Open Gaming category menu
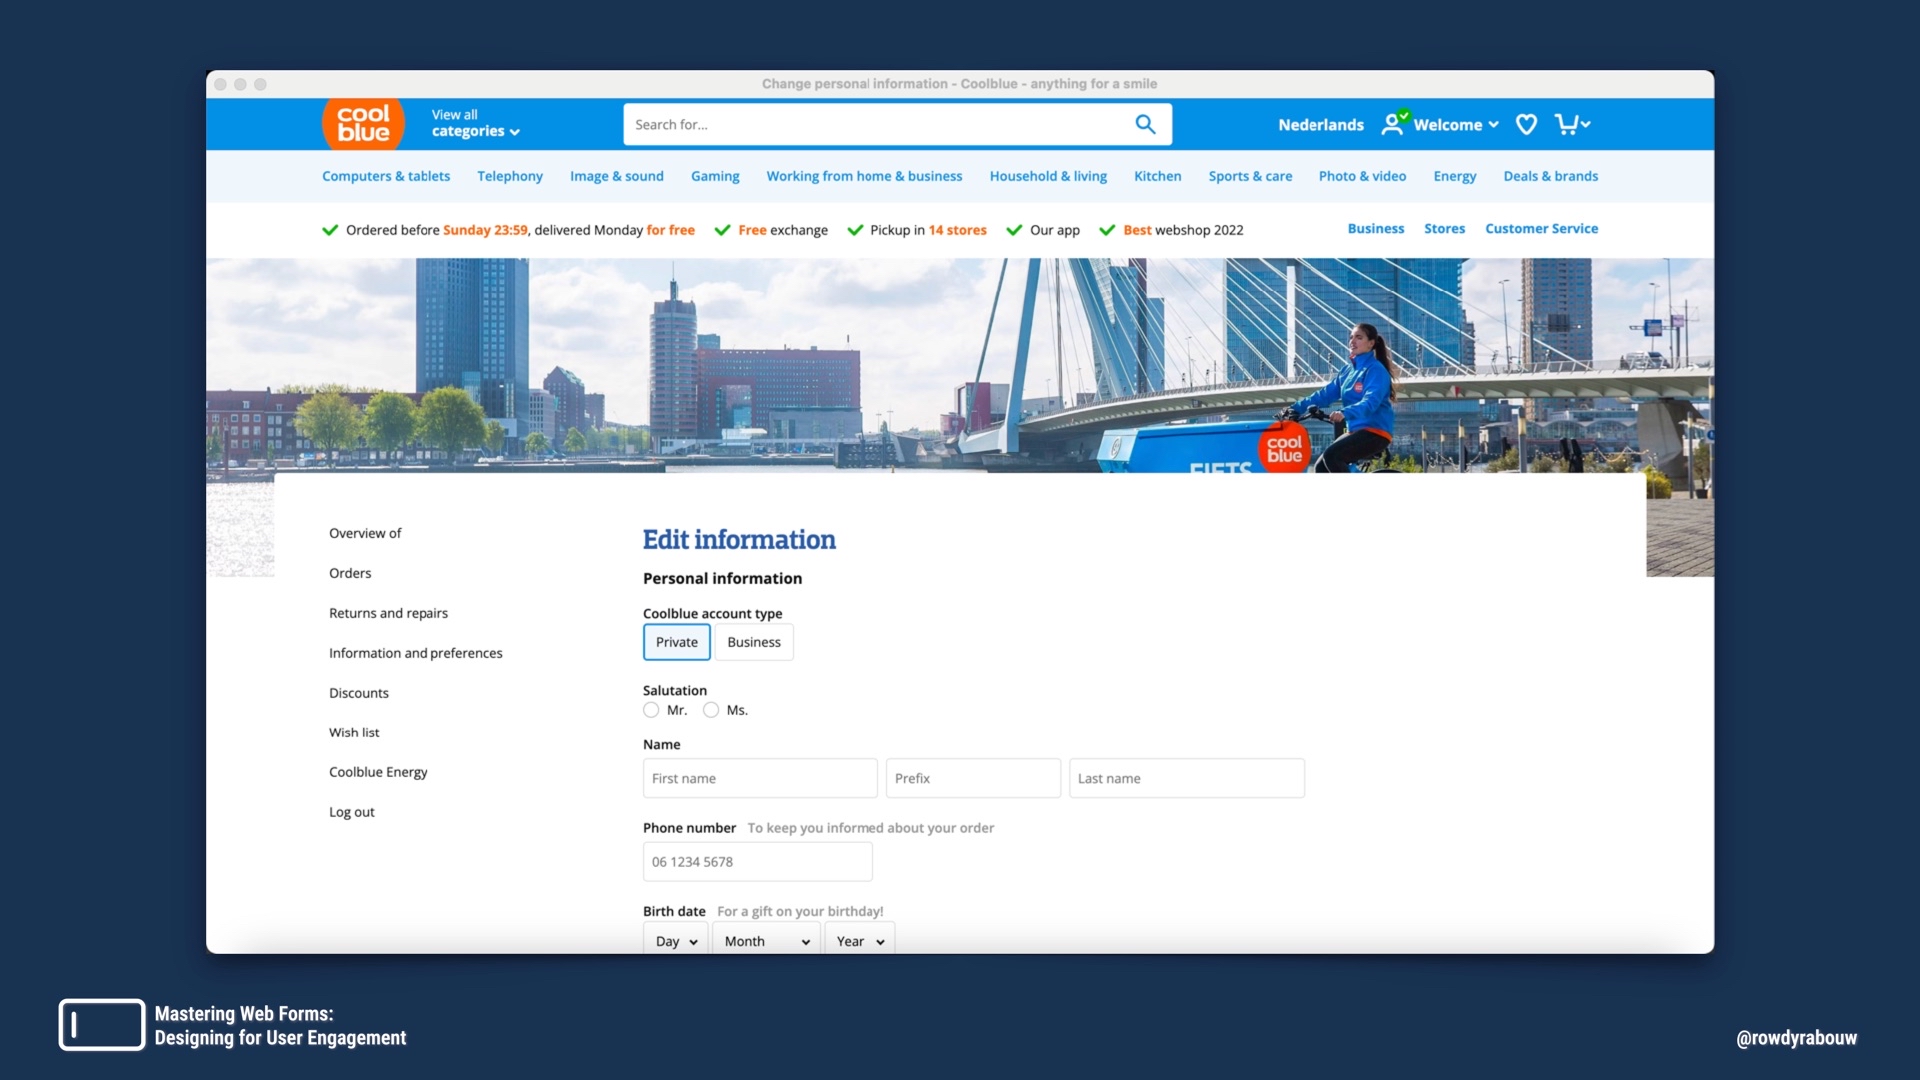This screenshot has height=1080, width=1920. point(715,176)
